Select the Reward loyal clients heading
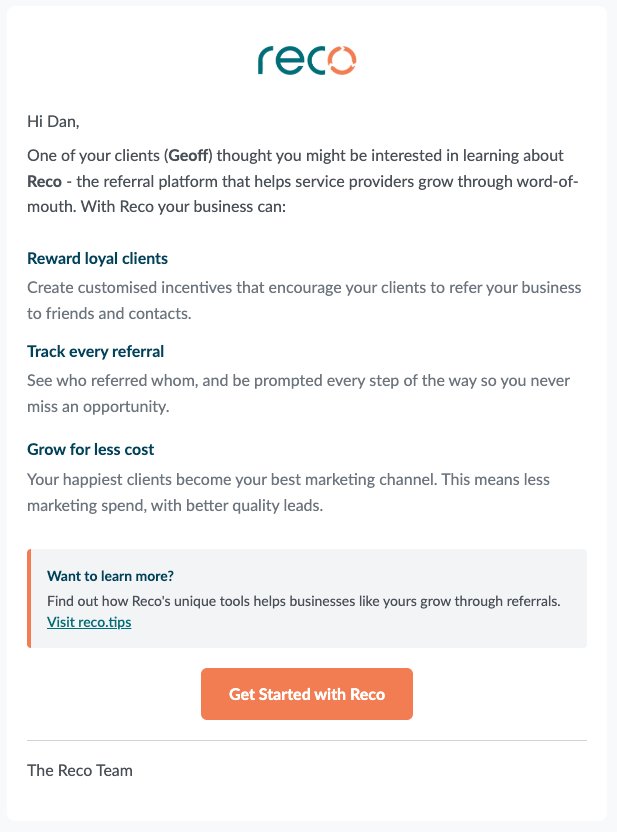617x832 pixels. tap(98, 258)
